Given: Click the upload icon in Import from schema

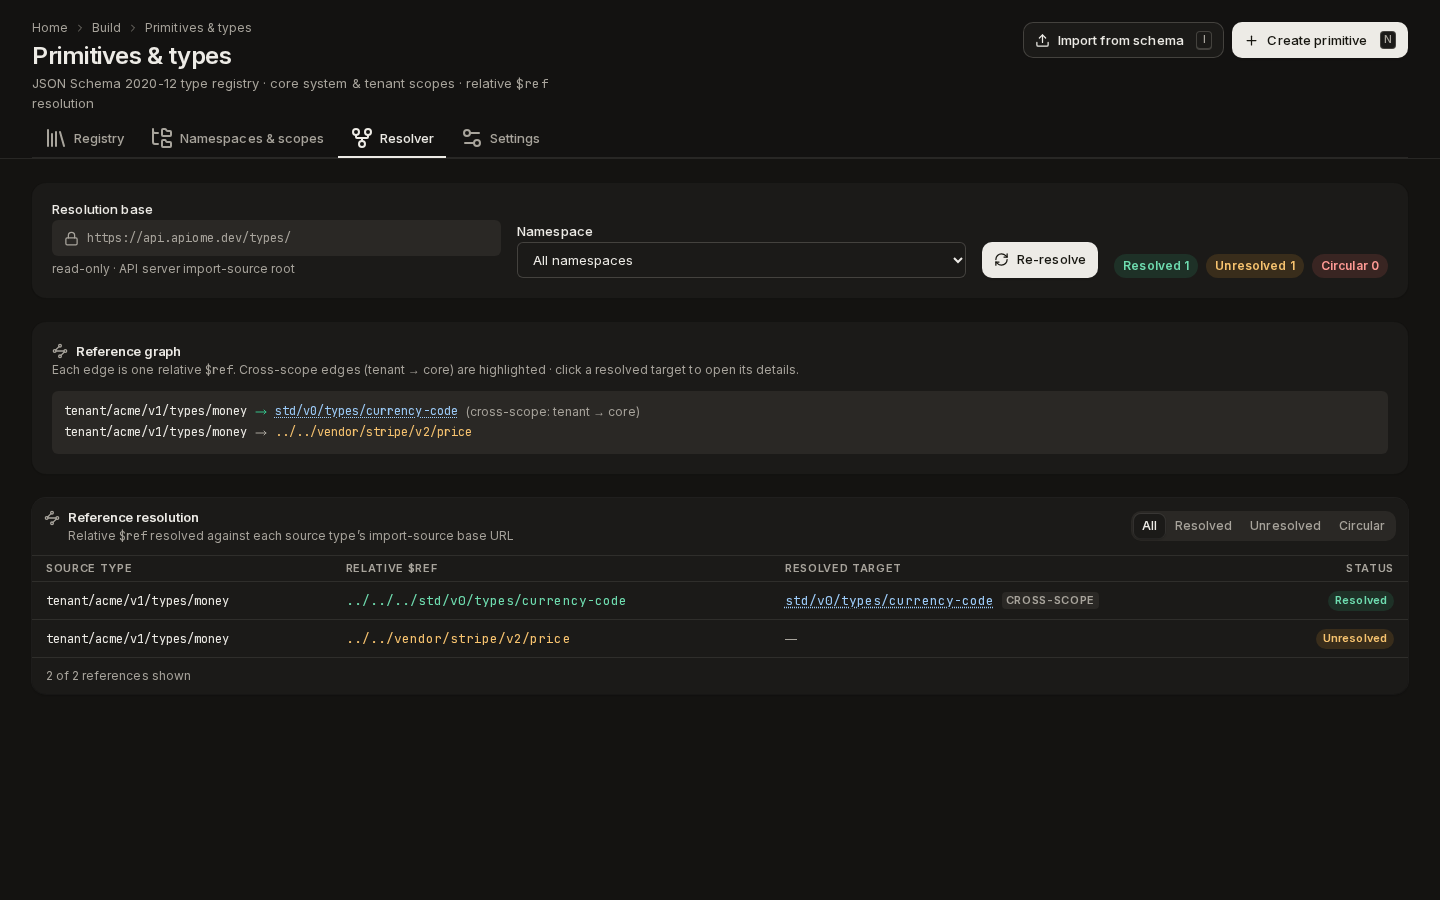Looking at the screenshot, I should (1042, 40).
